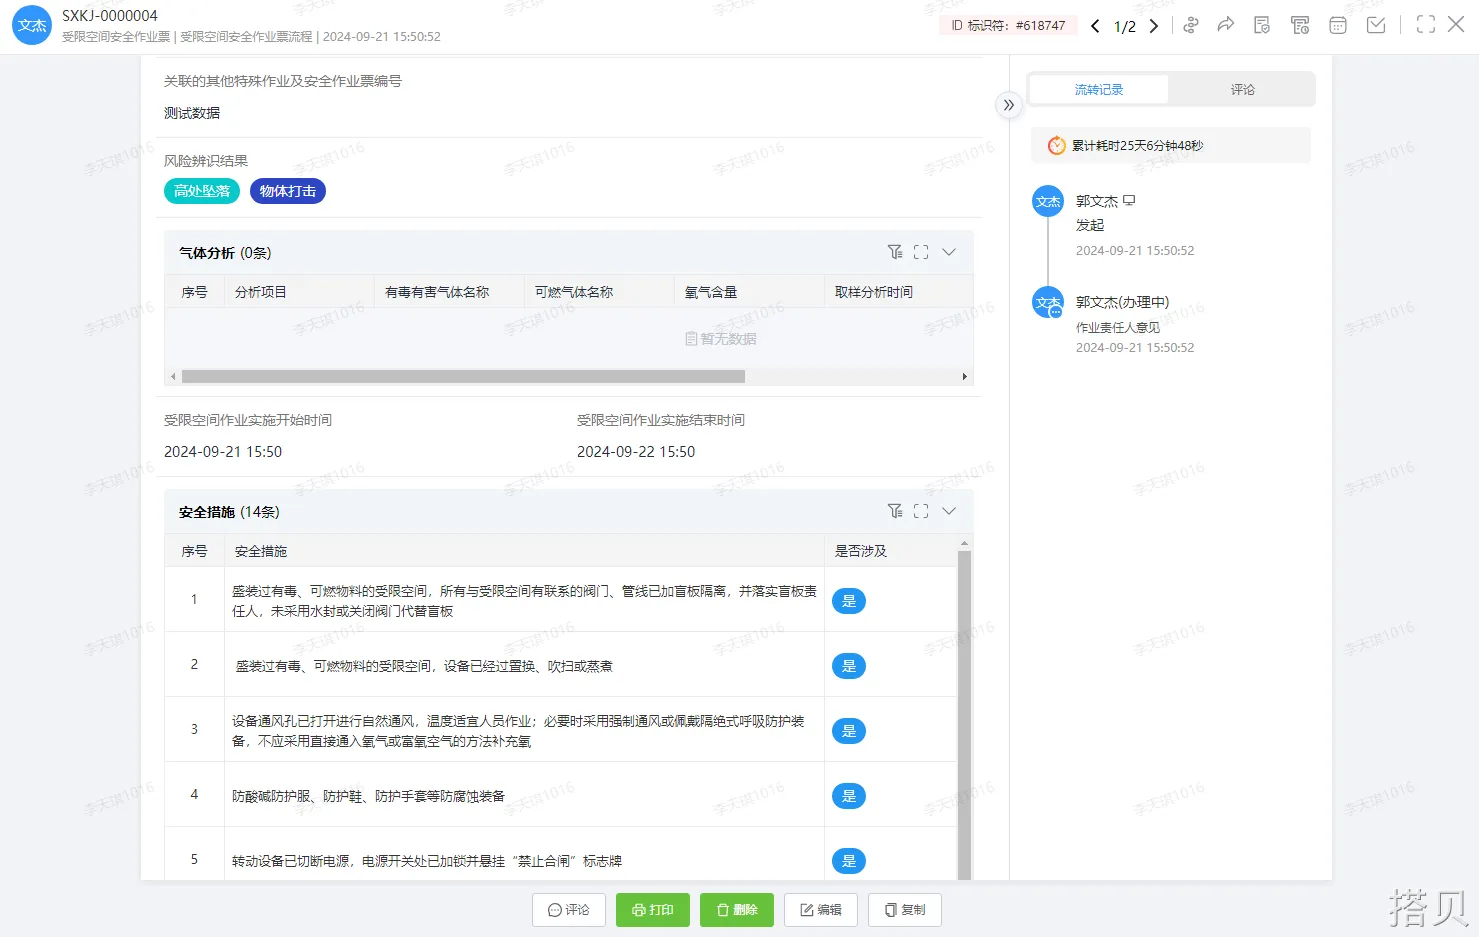Screen dimensions: 1479x937
Task: Toggle 是 for safety measure row 4
Action: tap(849, 796)
